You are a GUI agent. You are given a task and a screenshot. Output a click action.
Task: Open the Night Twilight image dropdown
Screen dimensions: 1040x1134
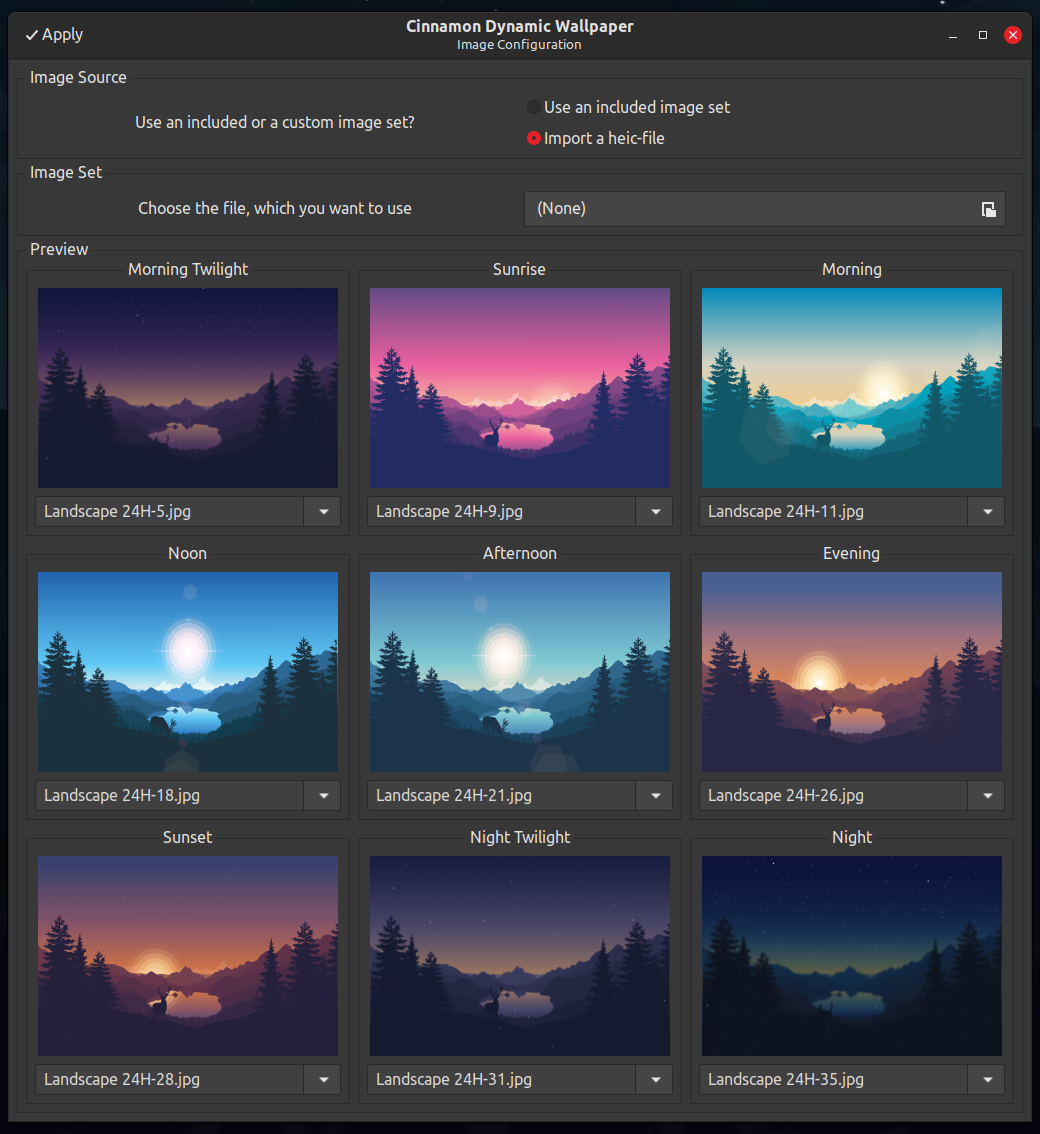655,1080
